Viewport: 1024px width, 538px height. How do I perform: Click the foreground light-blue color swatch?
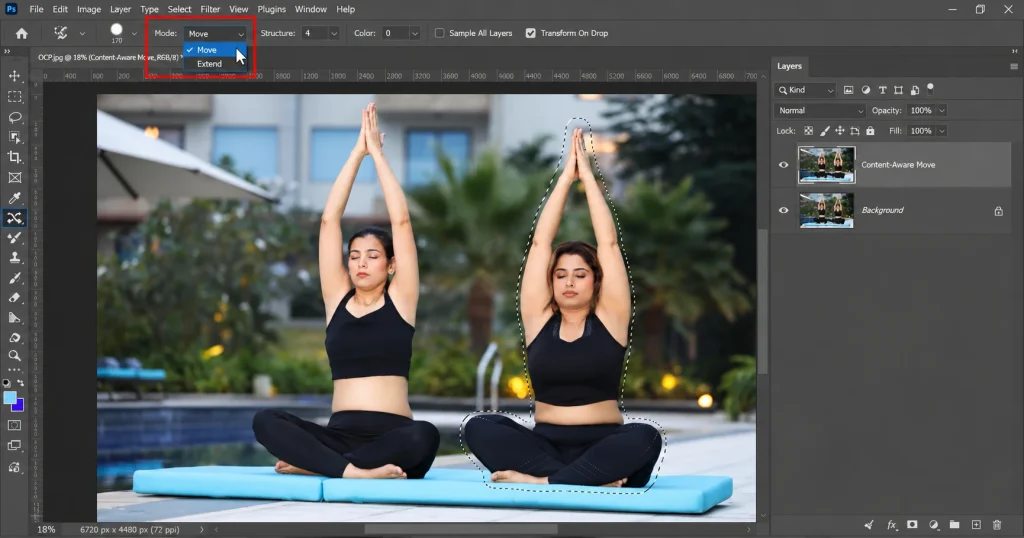[9, 397]
